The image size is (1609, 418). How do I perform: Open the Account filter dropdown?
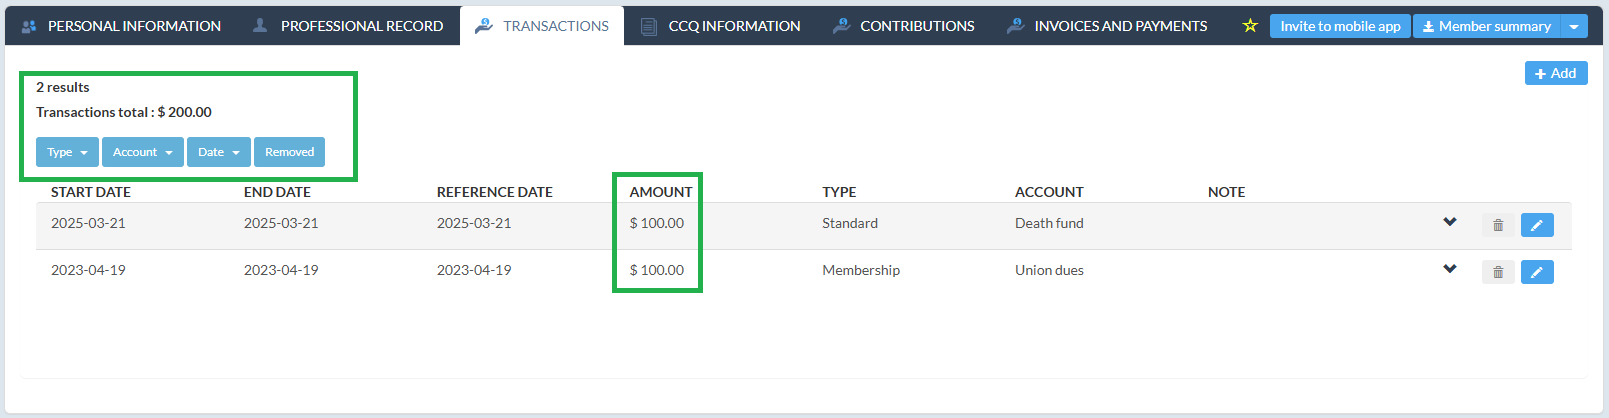click(x=143, y=152)
